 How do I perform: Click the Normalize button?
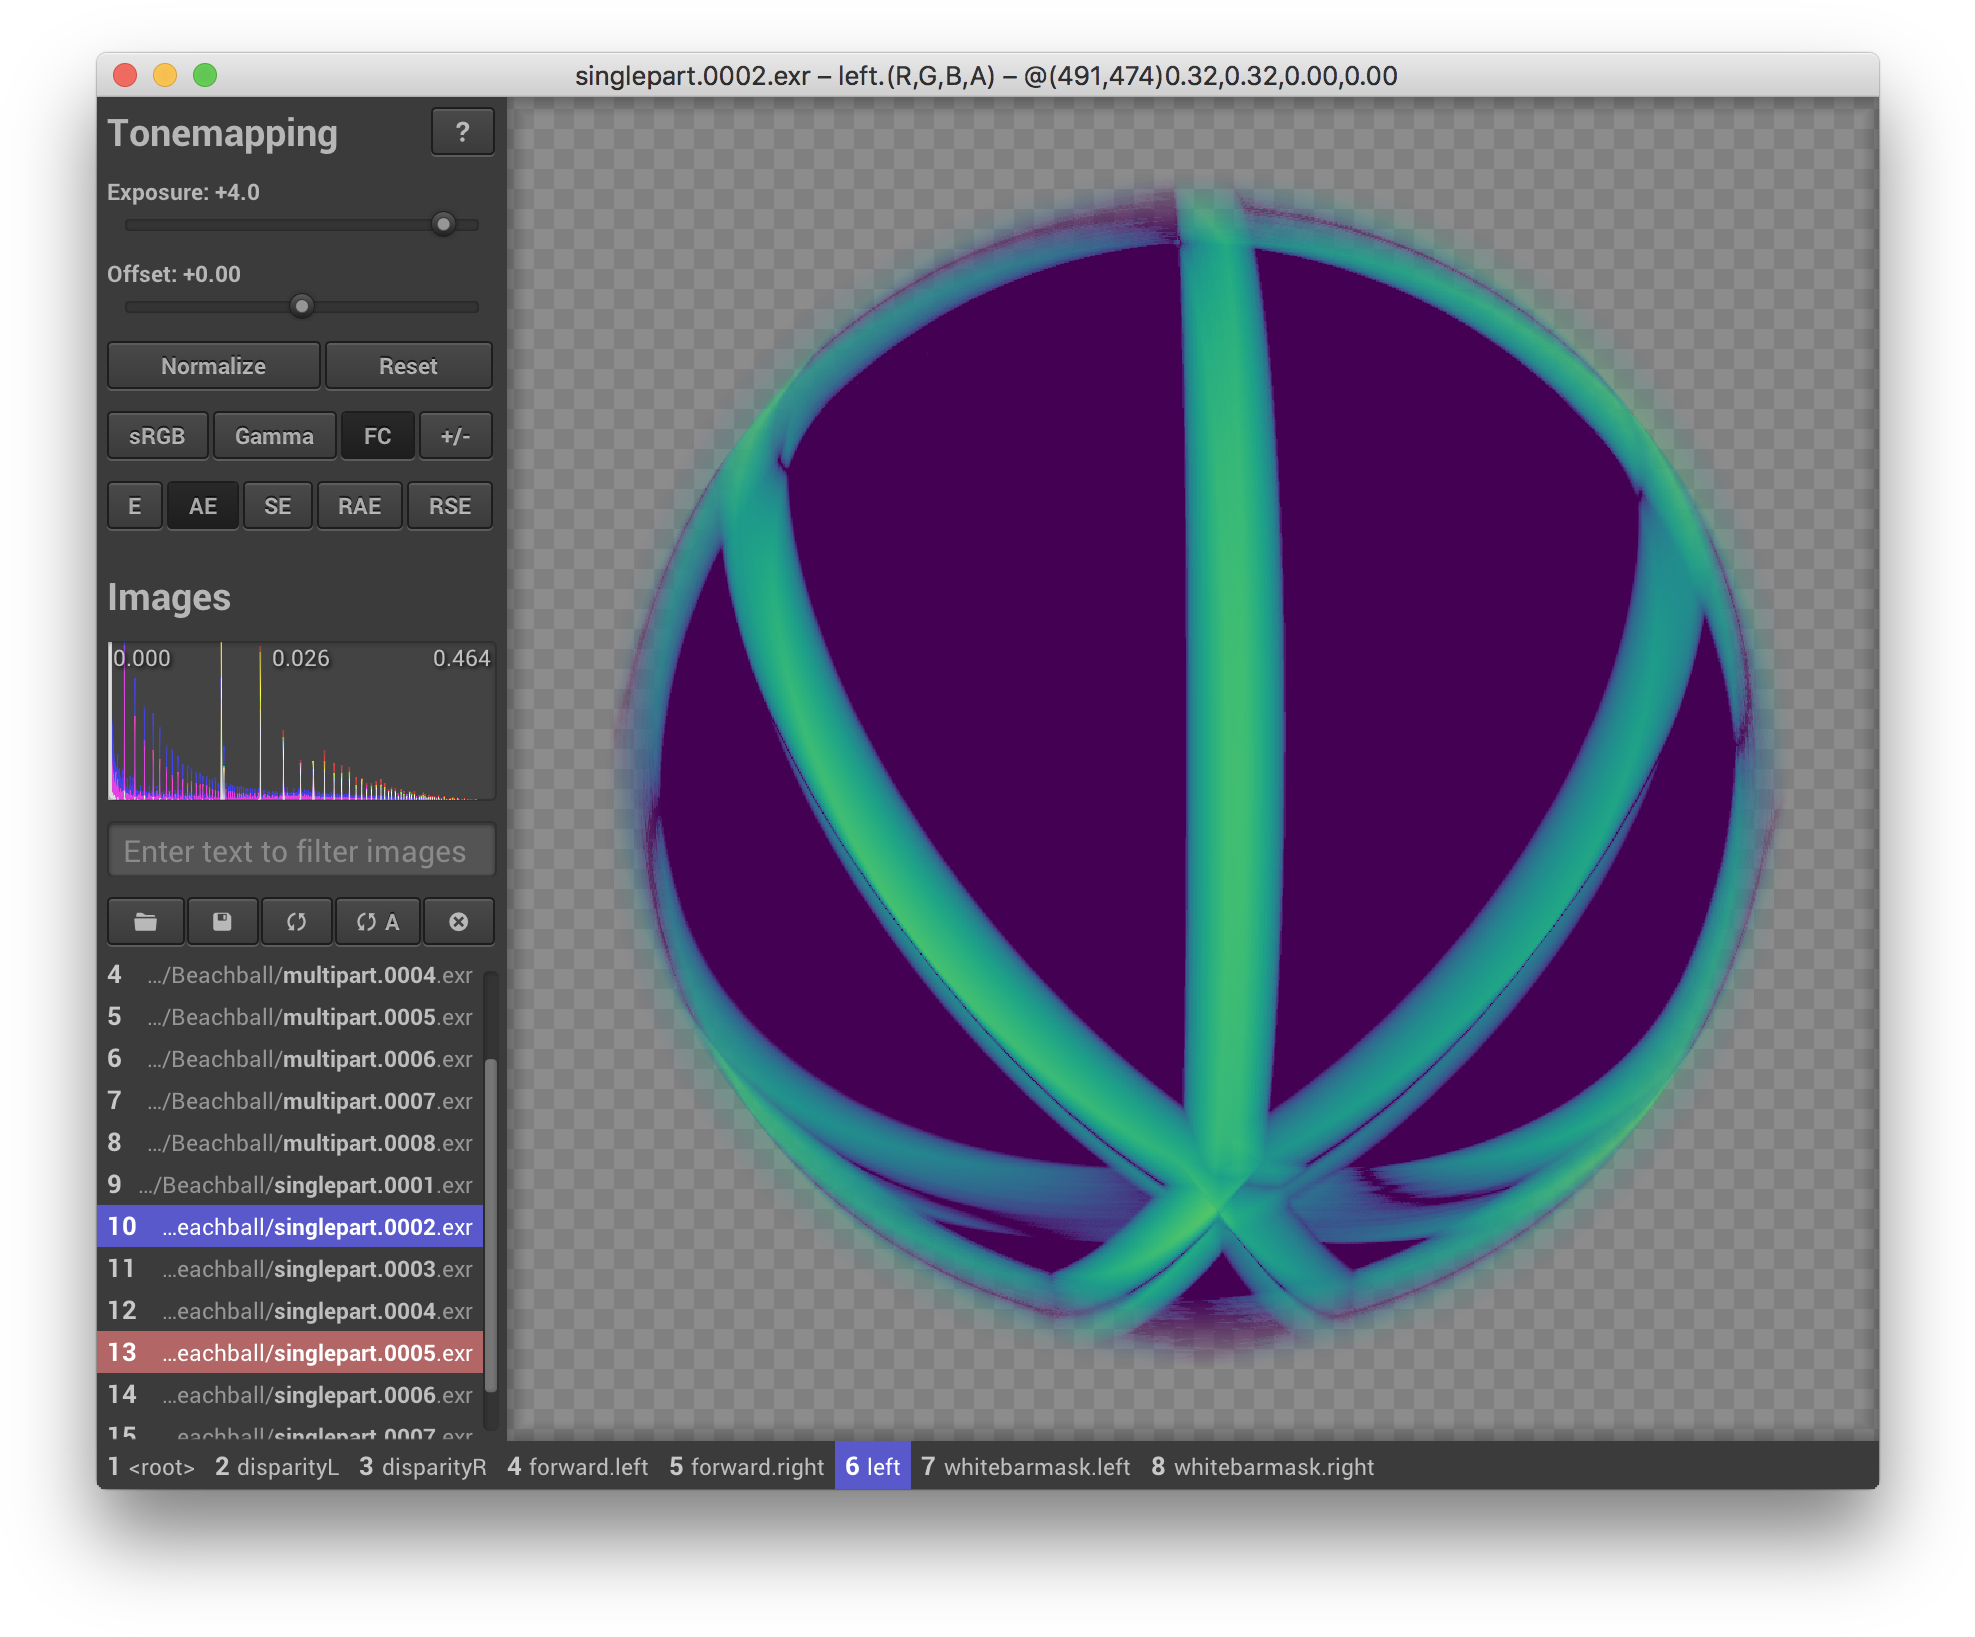tap(213, 365)
